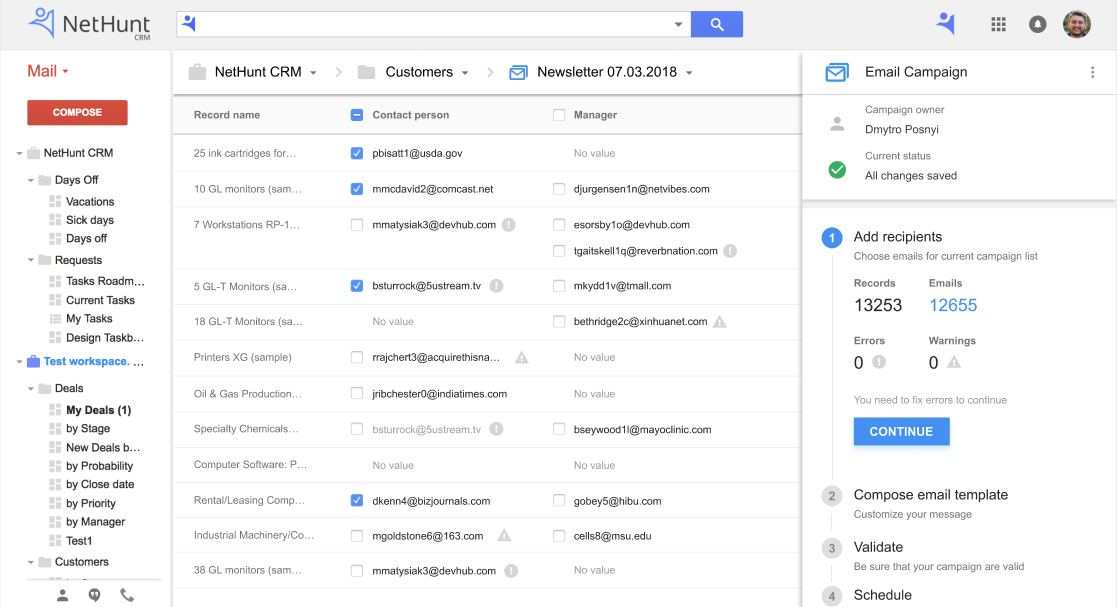Screen dimensions: 1117x607
Task: Click the Newsletter envelope icon in breadcrumb
Action: 519,72
